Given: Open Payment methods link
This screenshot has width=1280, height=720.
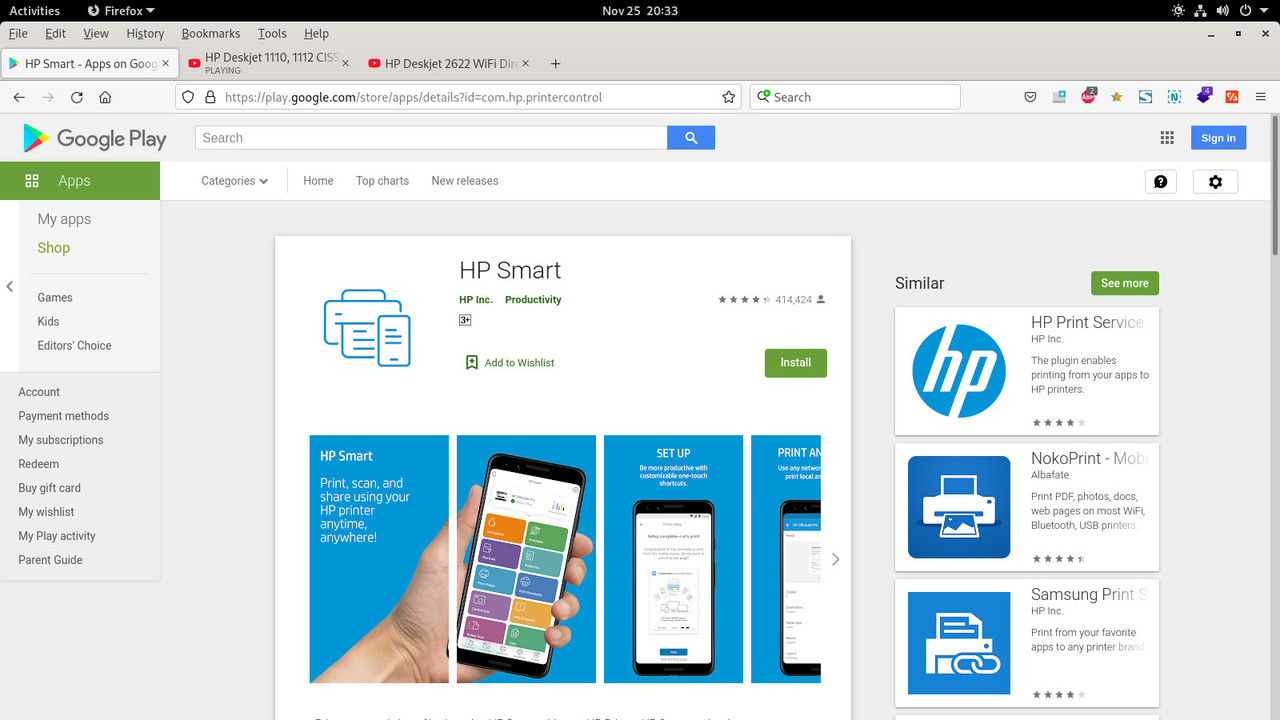Looking at the screenshot, I should click(63, 416).
